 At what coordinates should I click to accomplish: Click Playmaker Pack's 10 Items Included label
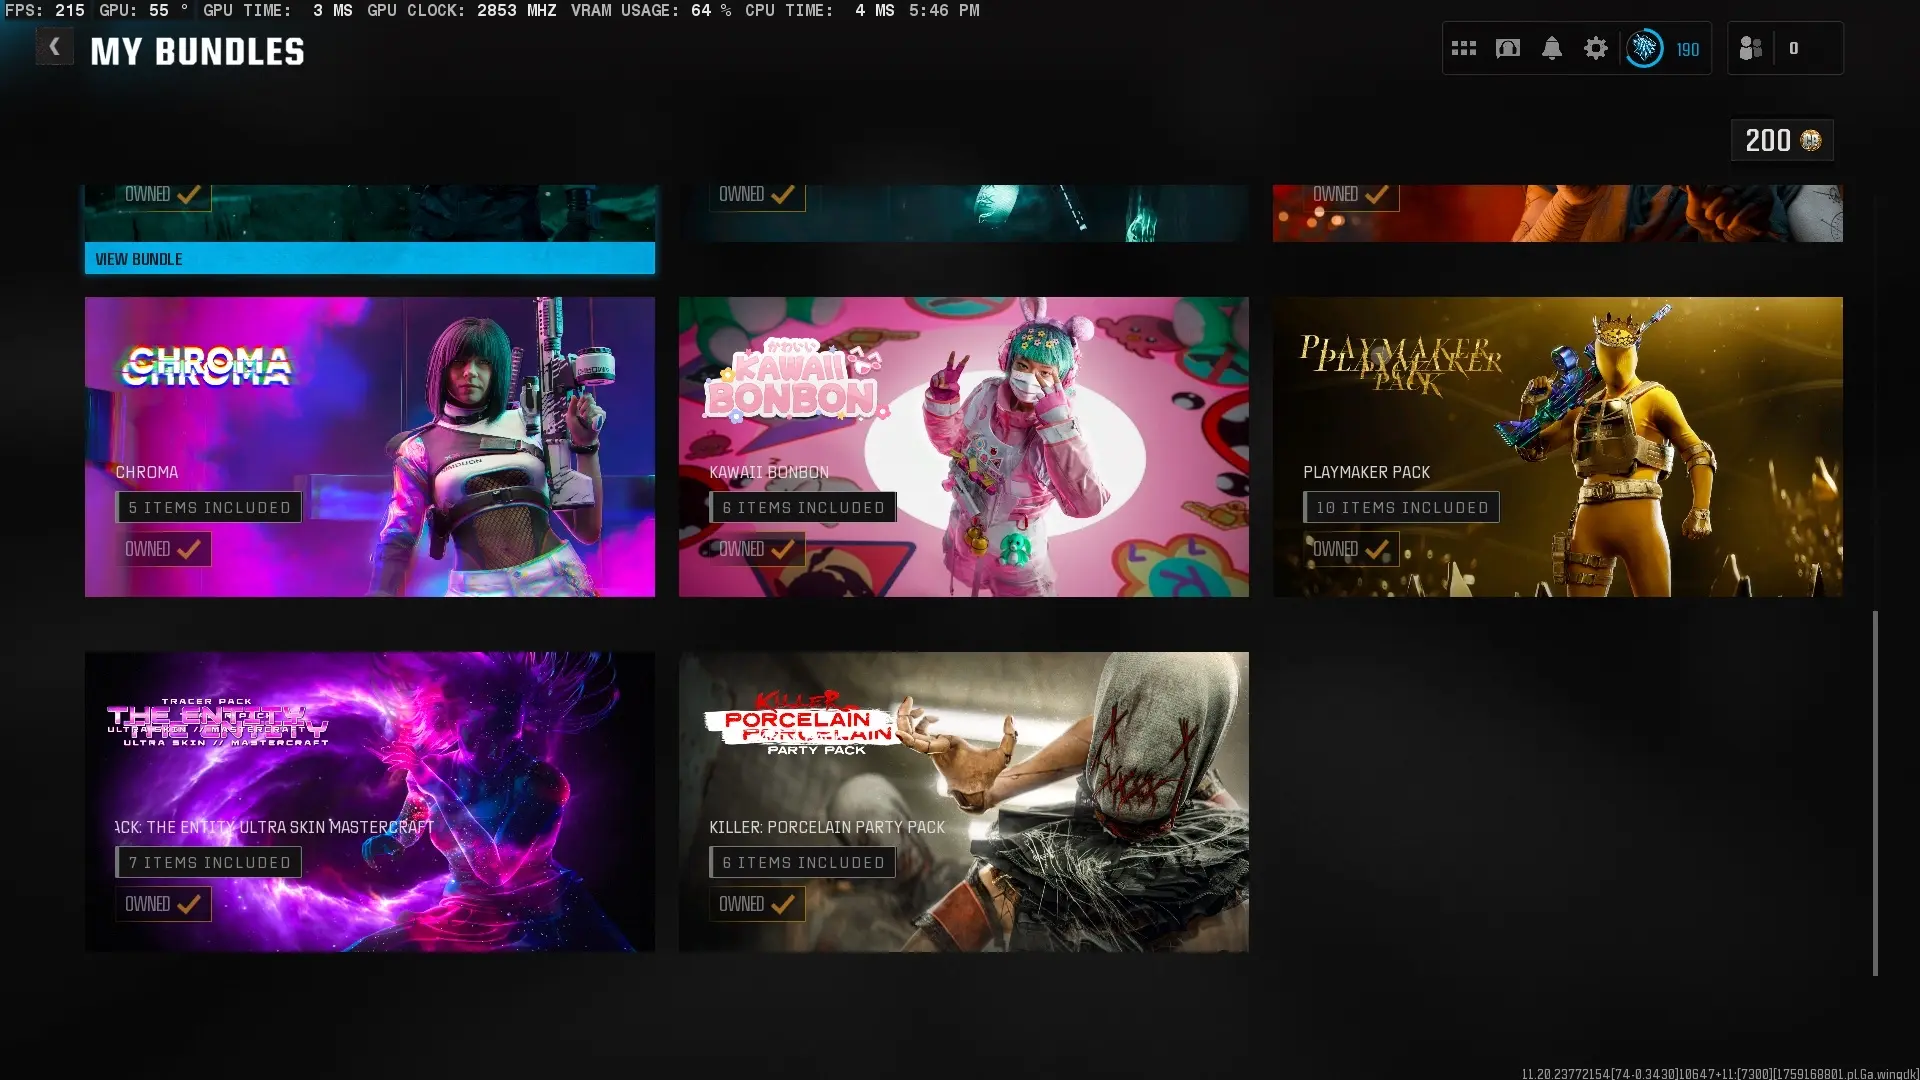click(x=1401, y=508)
